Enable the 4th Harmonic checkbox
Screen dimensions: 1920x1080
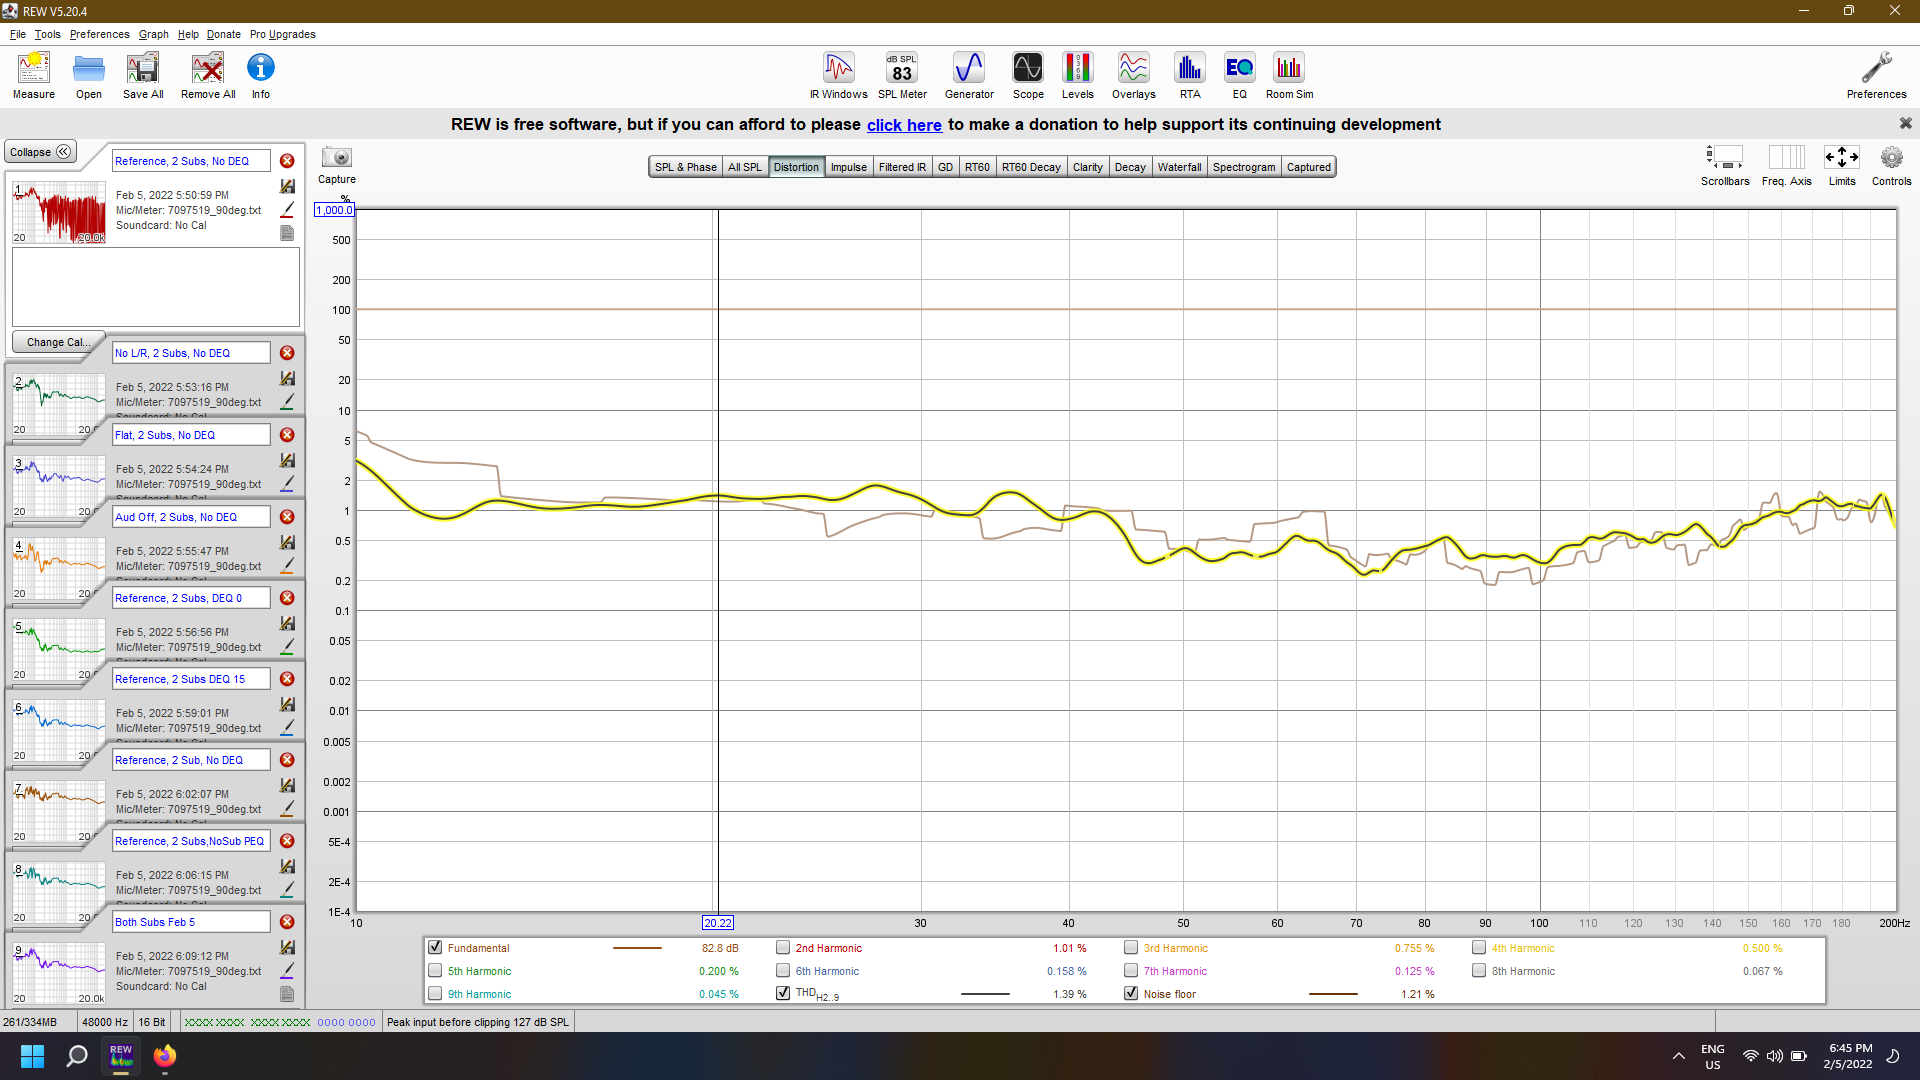(x=1479, y=947)
